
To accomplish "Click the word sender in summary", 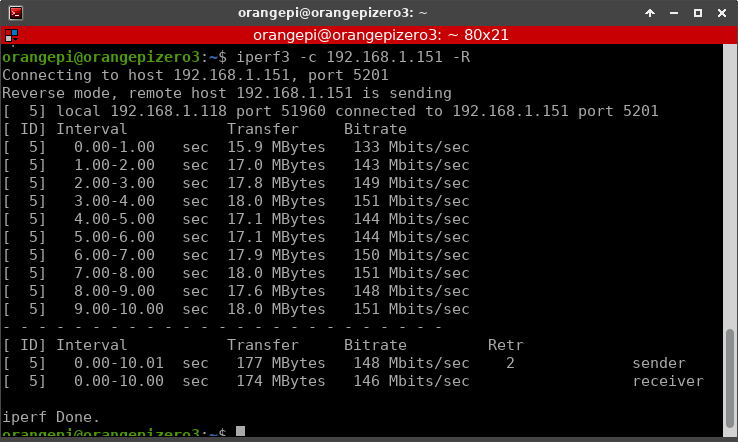I will pyautogui.click(x=659, y=363).
